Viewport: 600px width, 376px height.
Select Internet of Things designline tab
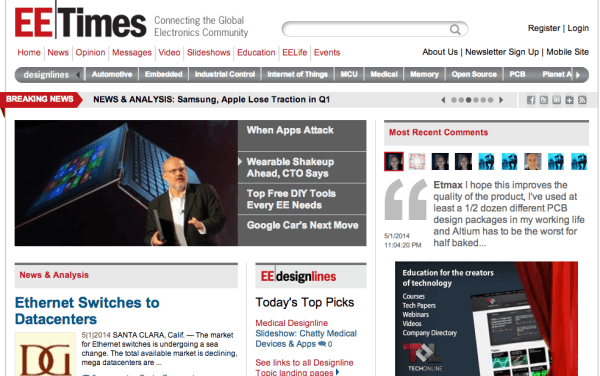click(x=297, y=75)
